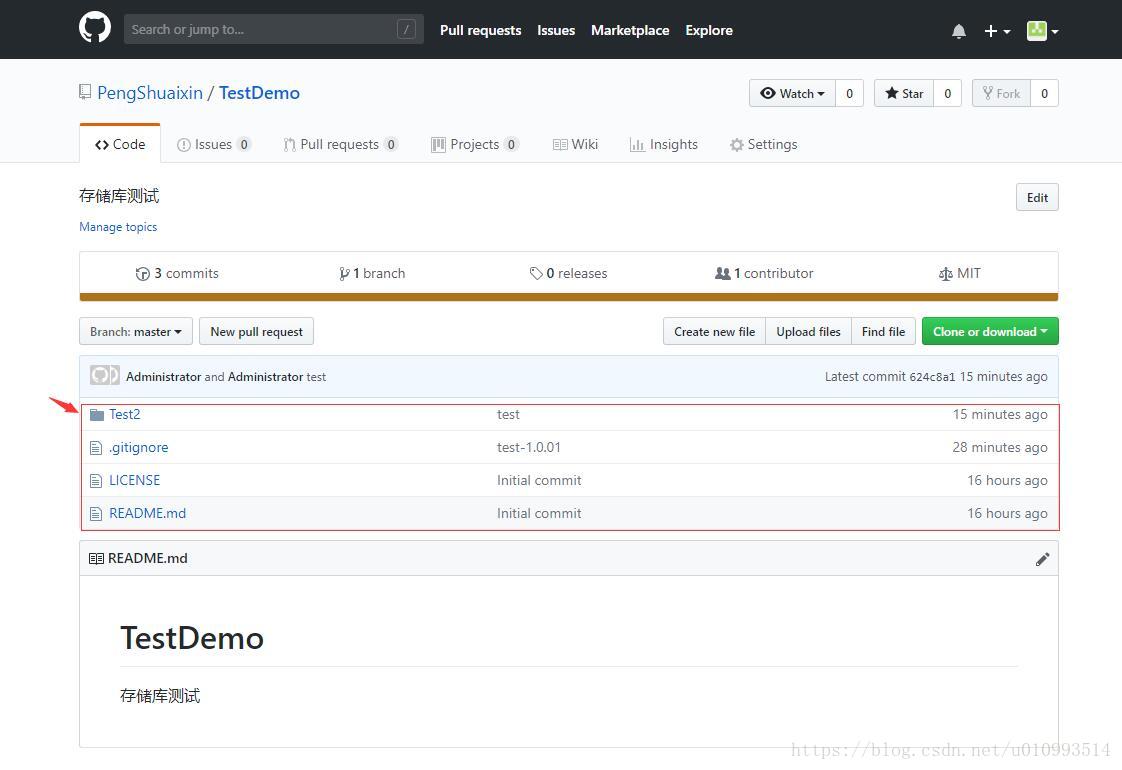
Task: Switch to the repository Pull requests tab
Action: point(340,144)
